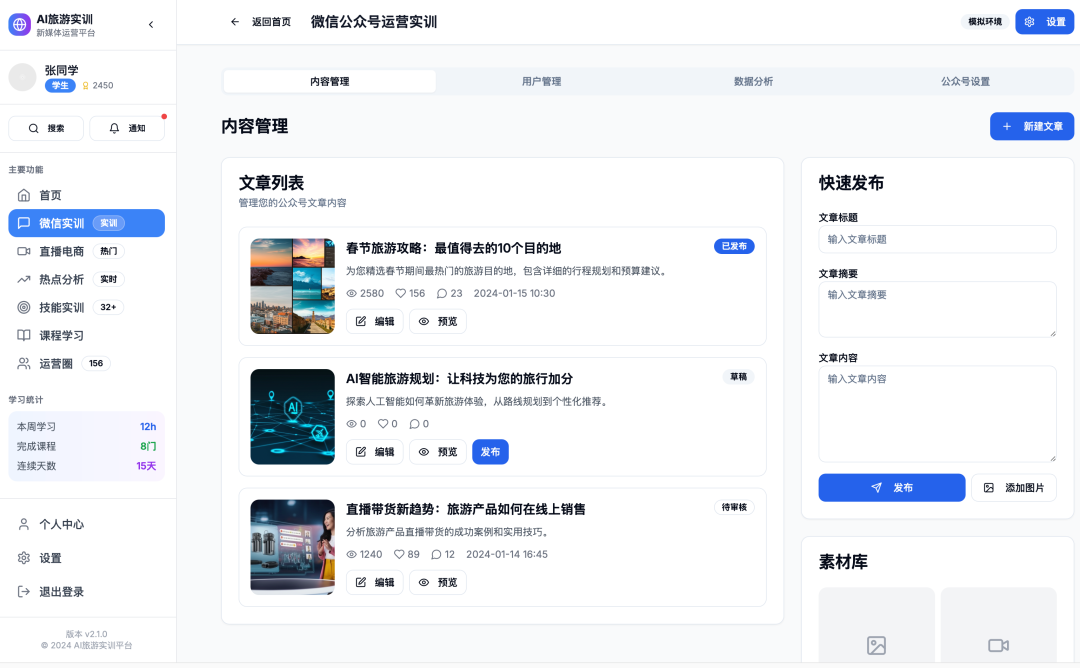This screenshot has width=1080, height=668.
Task: Switch to the 数据分析 tab
Action: [x=753, y=82]
